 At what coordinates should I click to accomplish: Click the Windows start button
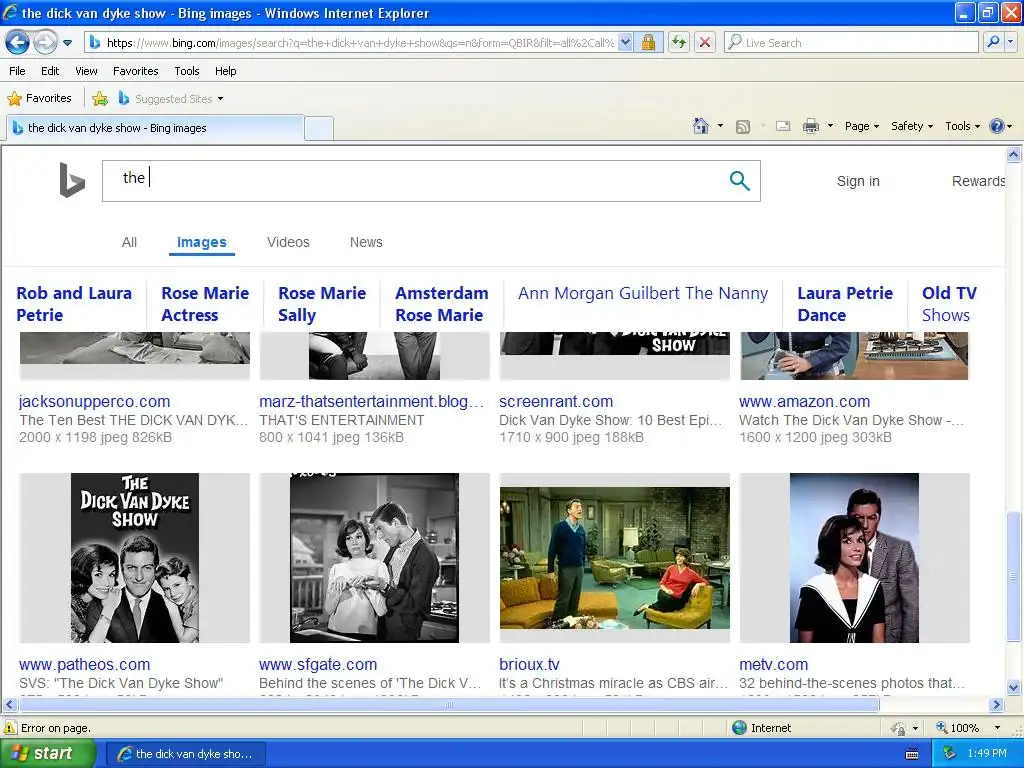click(48, 753)
